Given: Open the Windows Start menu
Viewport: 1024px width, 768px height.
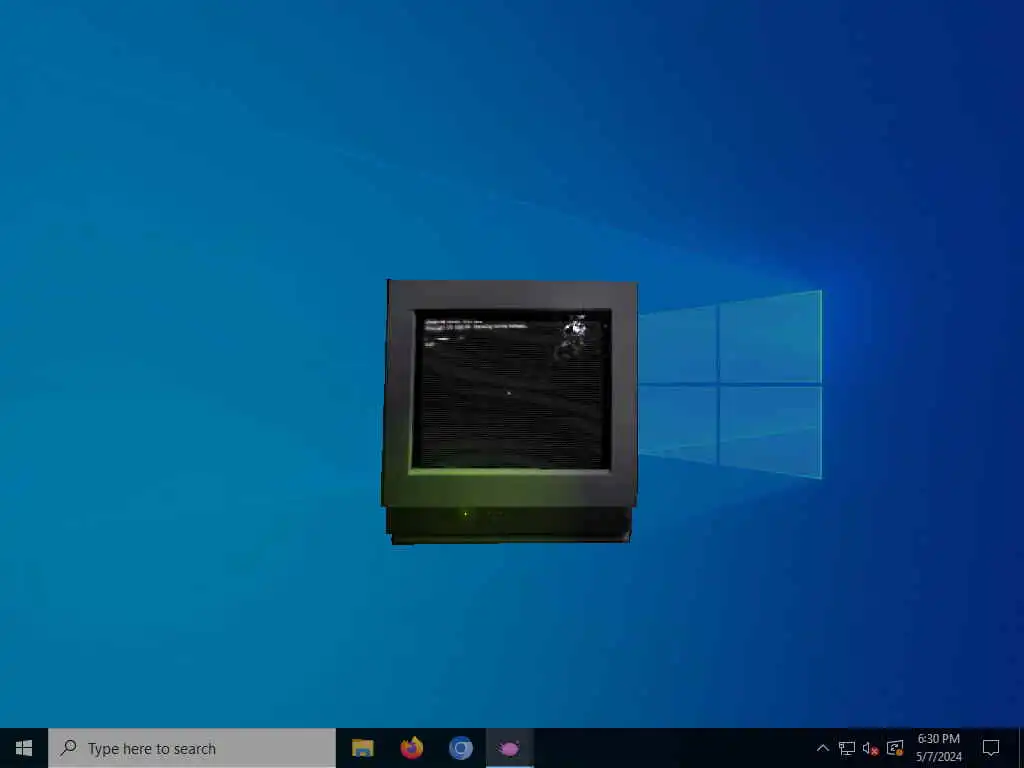Looking at the screenshot, I should 24,748.
